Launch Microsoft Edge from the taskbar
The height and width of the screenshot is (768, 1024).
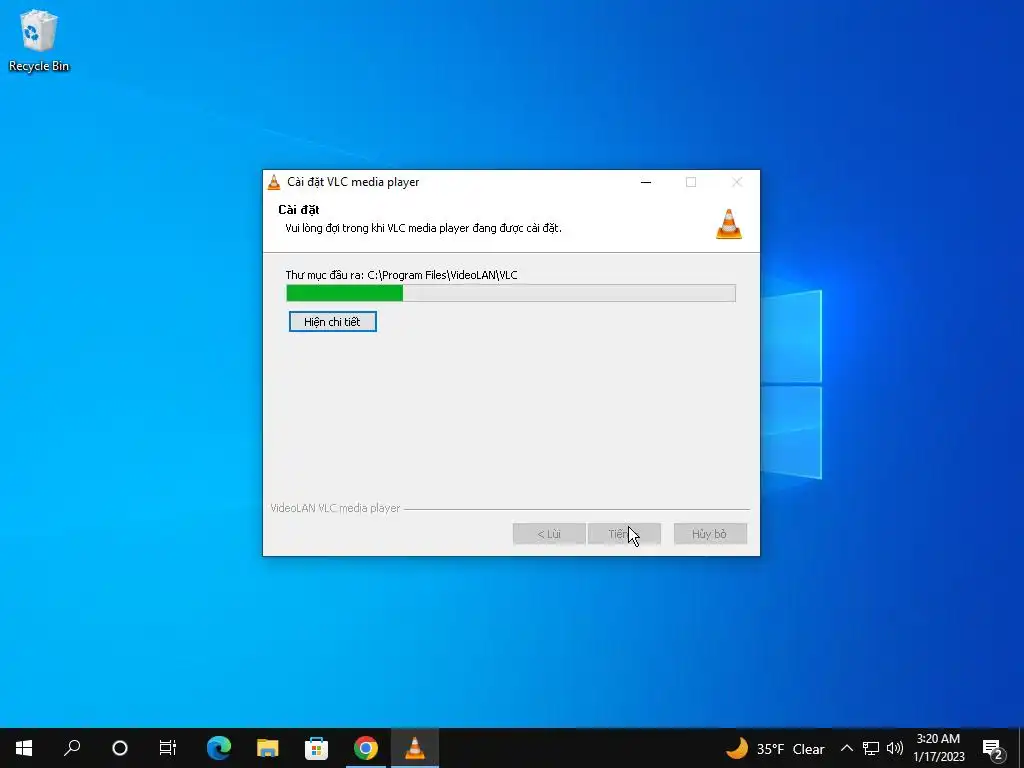pyautogui.click(x=219, y=748)
